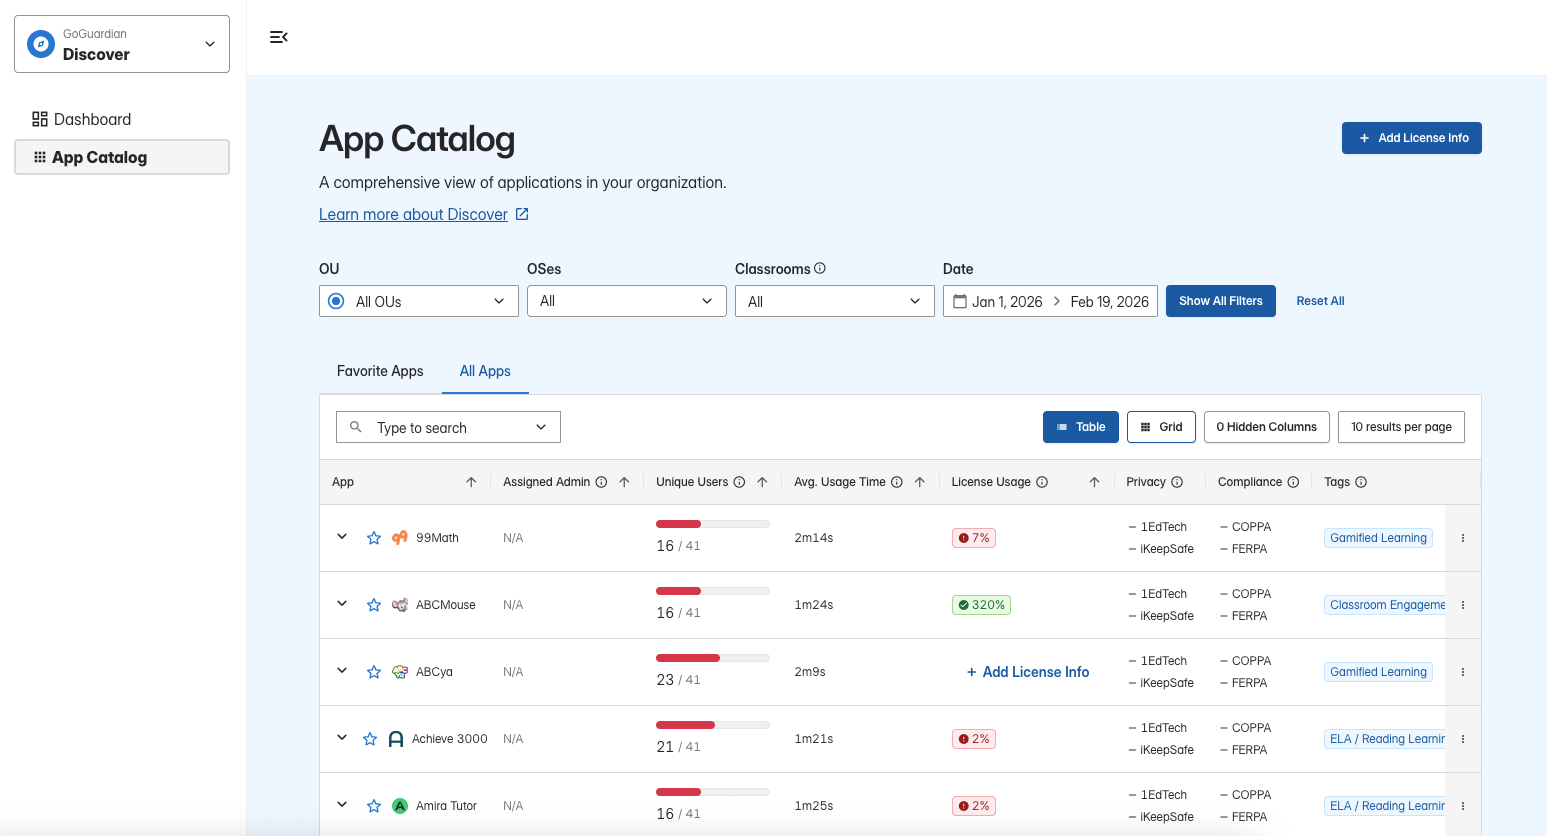1547x836 pixels.
Task: Click Reset All filters
Action: click(x=1320, y=301)
